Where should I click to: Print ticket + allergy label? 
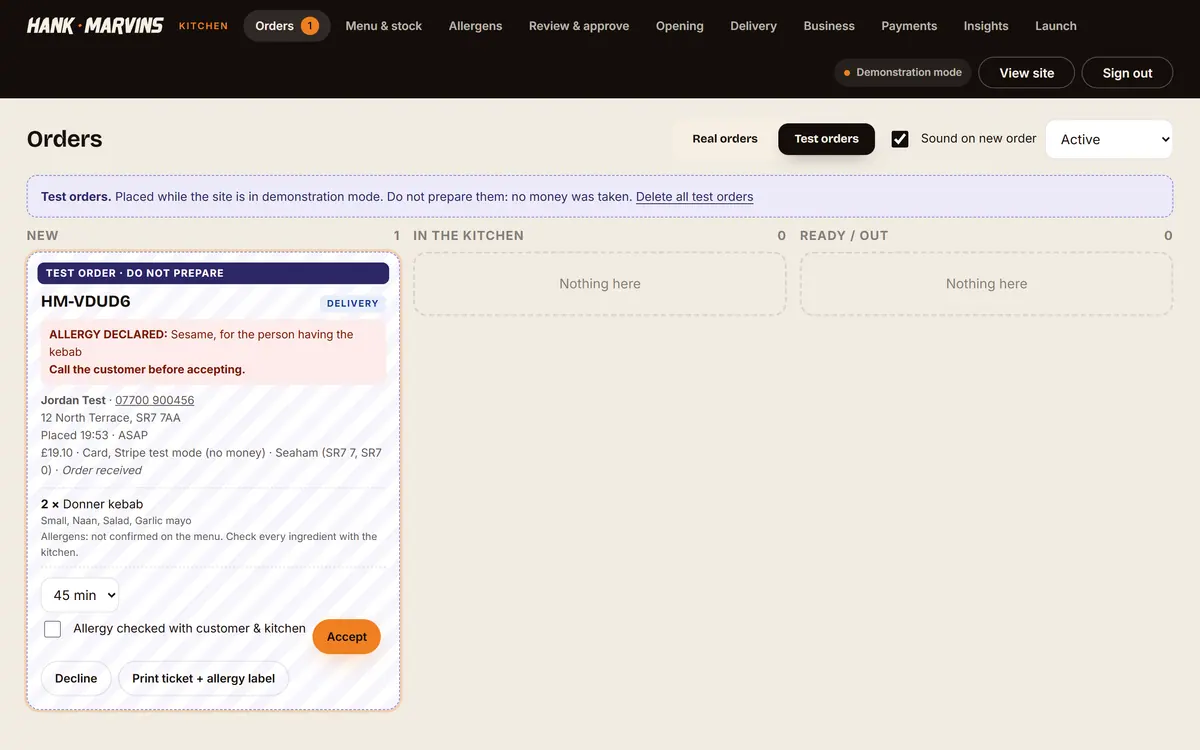[x=204, y=678]
